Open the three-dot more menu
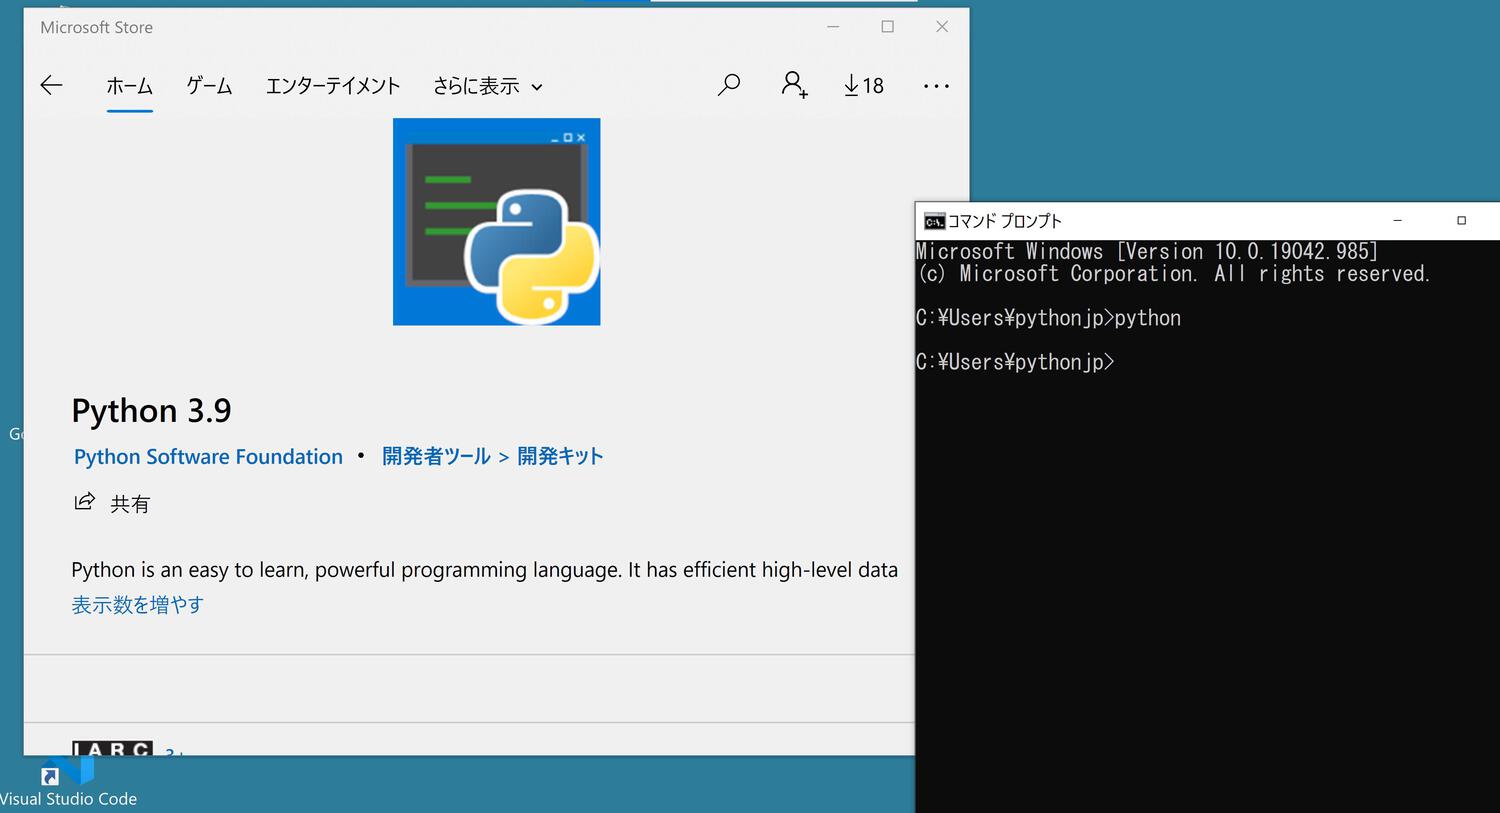 pyautogui.click(x=936, y=86)
